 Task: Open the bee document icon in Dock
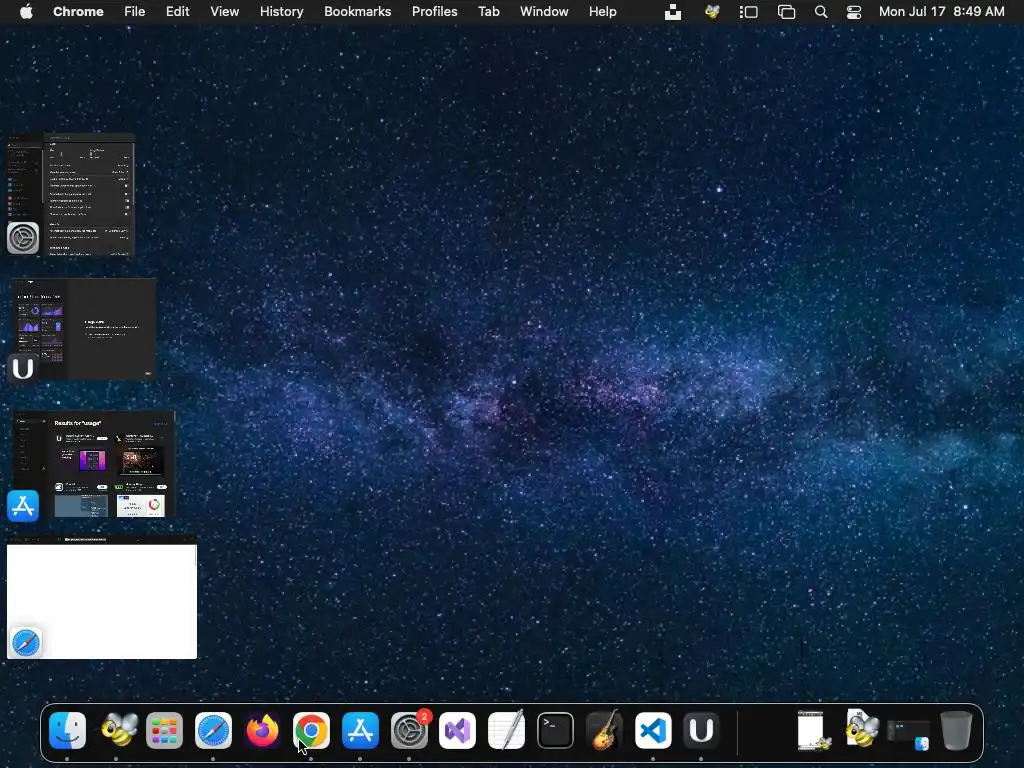pos(861,729)
